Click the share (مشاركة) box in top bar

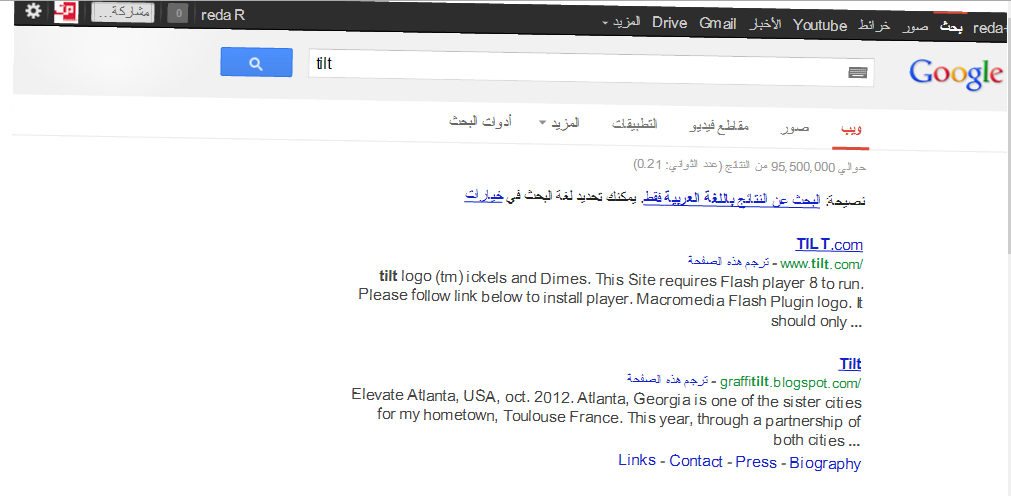pyautogui.click(x=121, y=13)
